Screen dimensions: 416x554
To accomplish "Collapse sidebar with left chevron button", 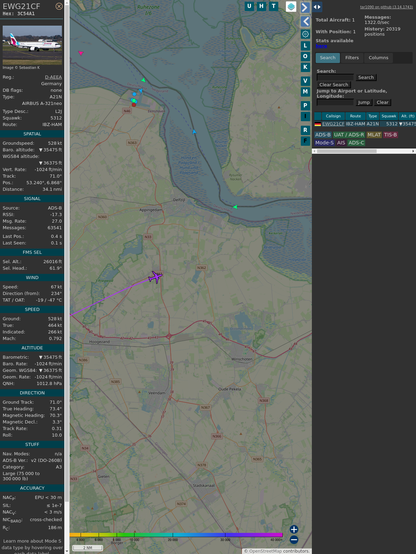I will pyautogui.click(x=305, y=21).
